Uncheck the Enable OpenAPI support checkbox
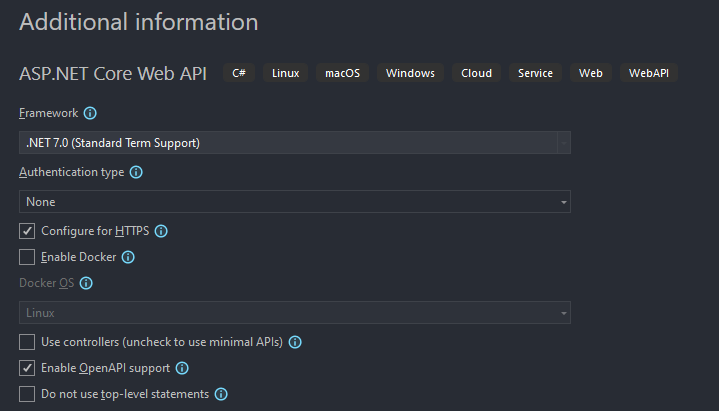The image size is (719, 411). [27, 368]
